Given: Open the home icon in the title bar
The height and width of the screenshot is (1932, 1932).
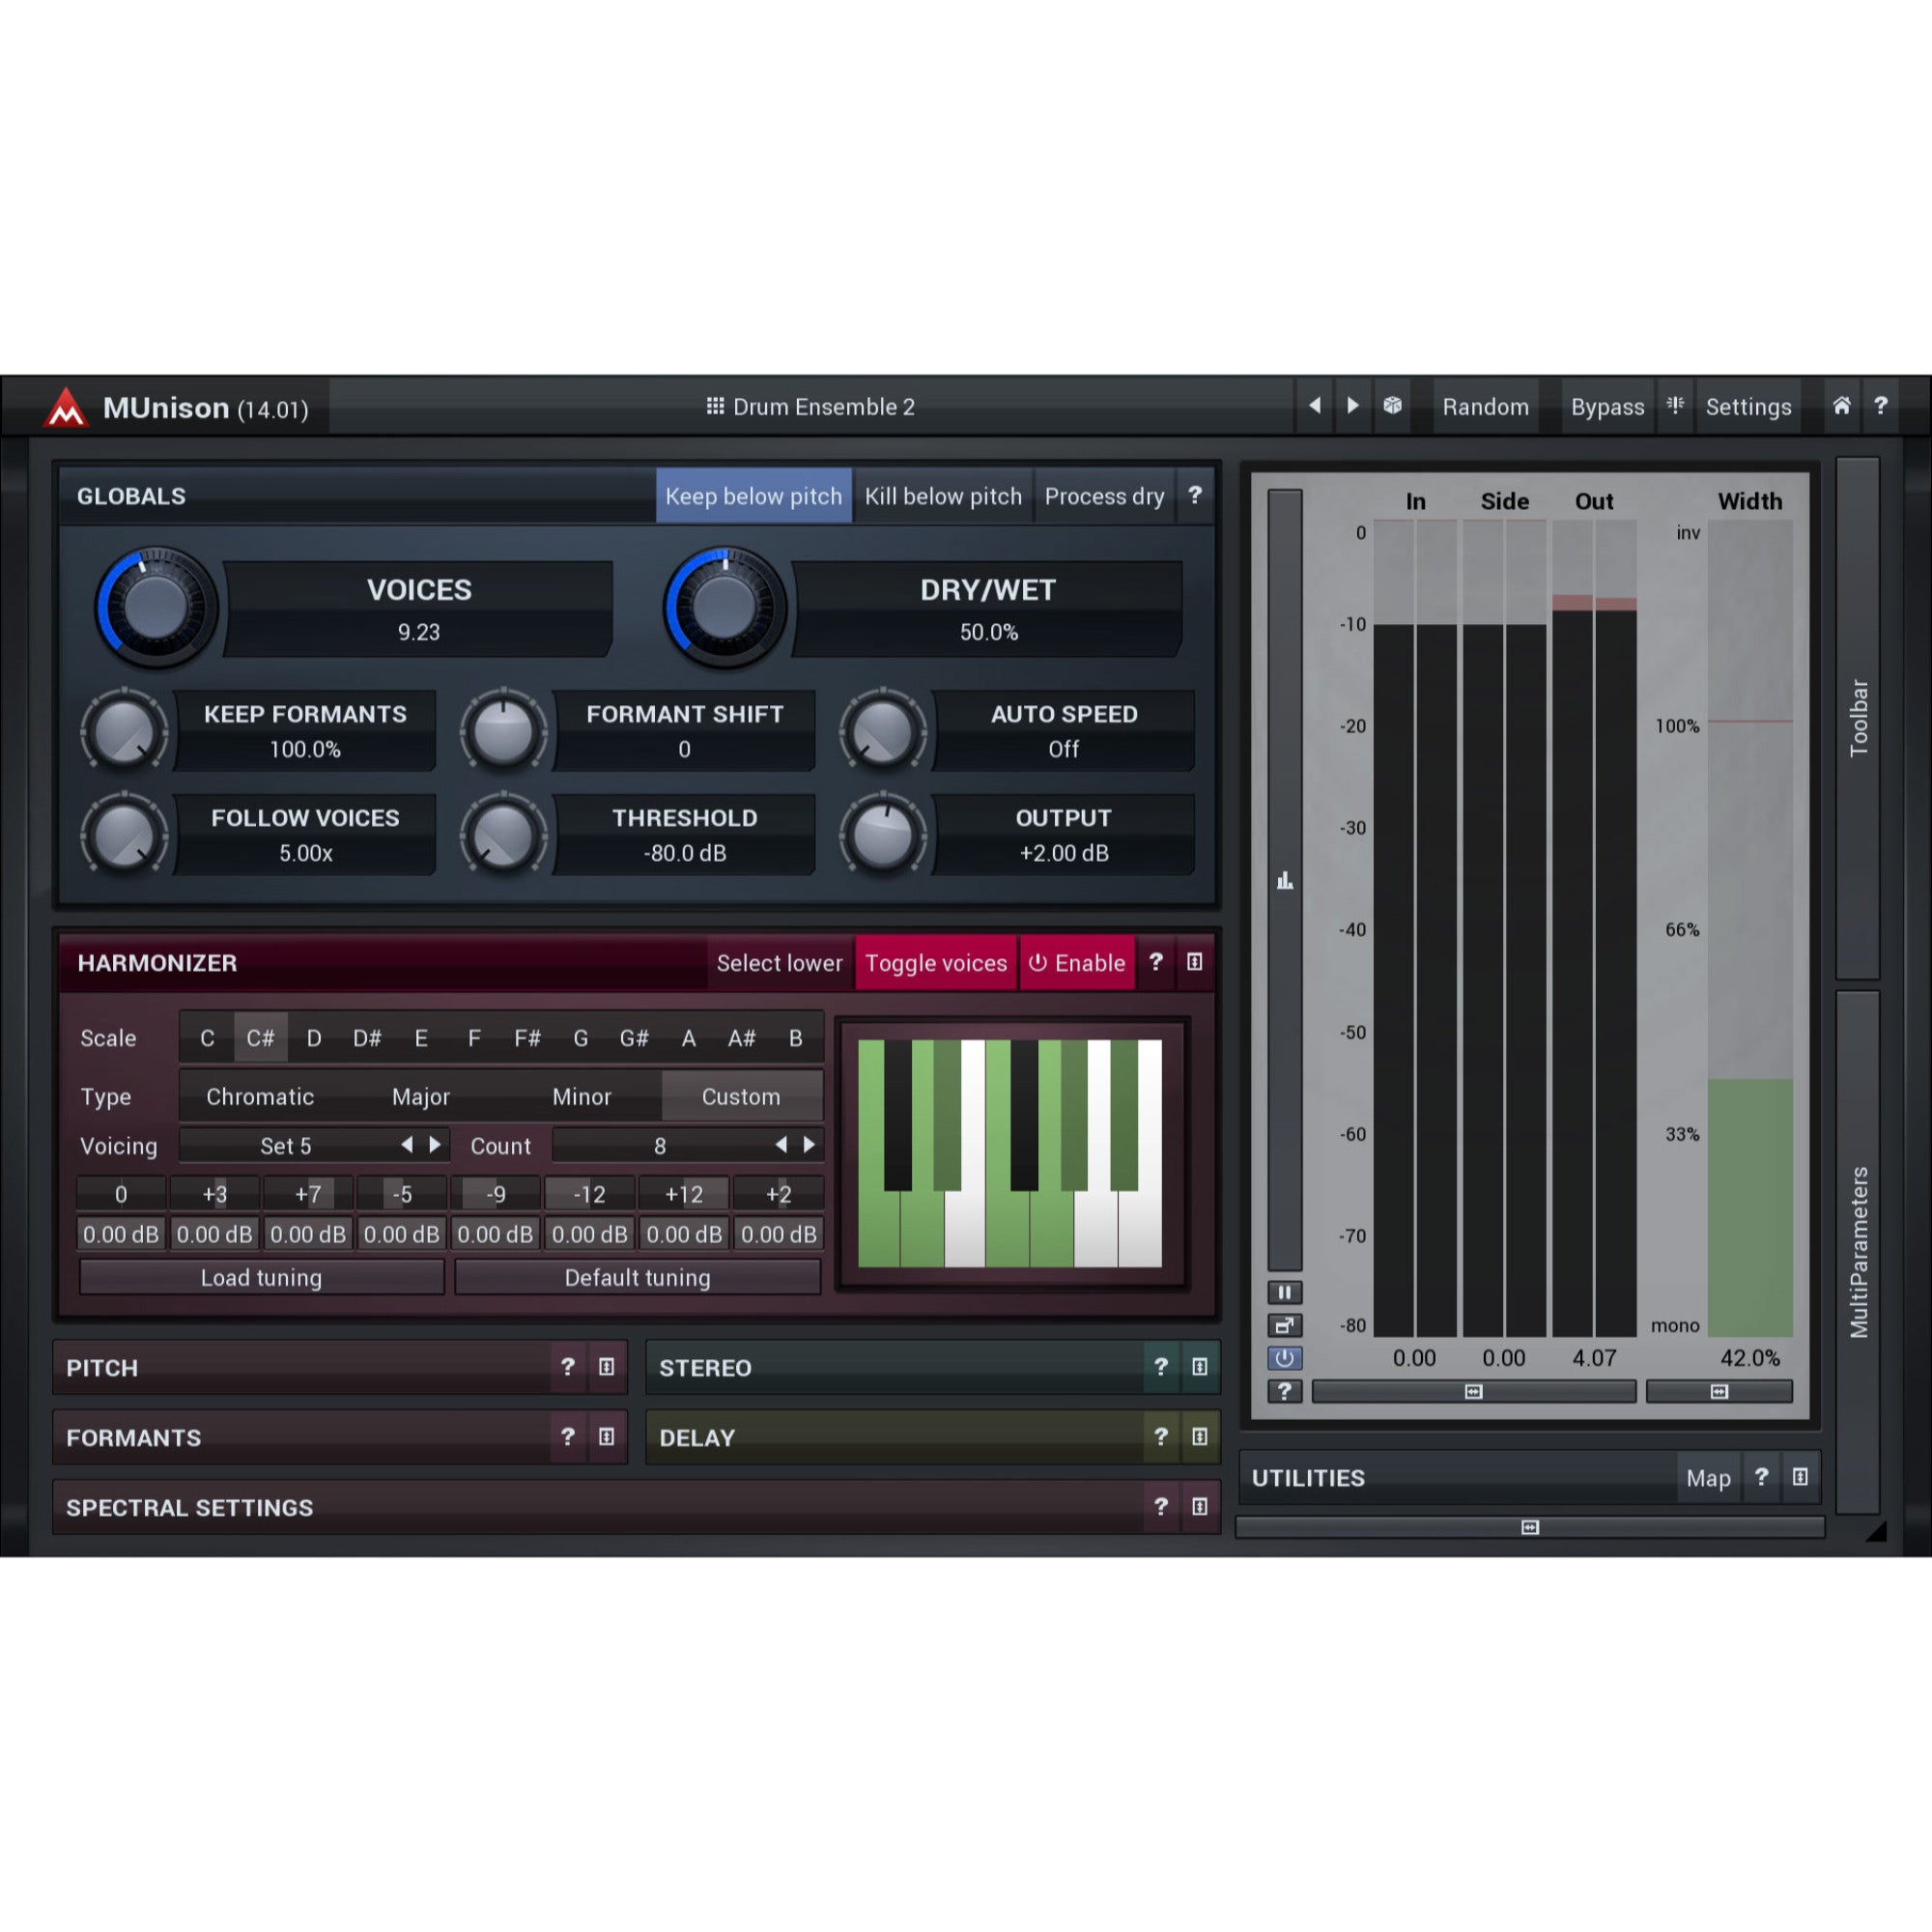Looking at the screenshot, I should (1841, 406).
